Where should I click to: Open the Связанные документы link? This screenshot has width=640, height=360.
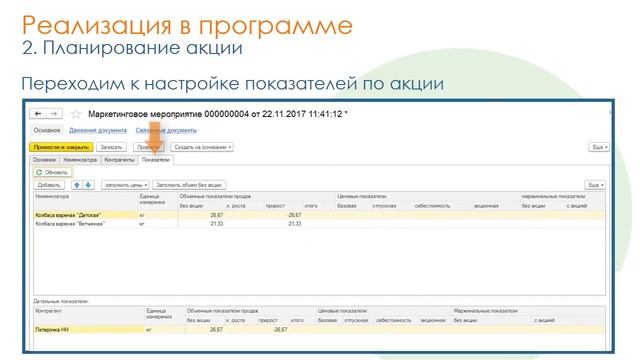166,130
